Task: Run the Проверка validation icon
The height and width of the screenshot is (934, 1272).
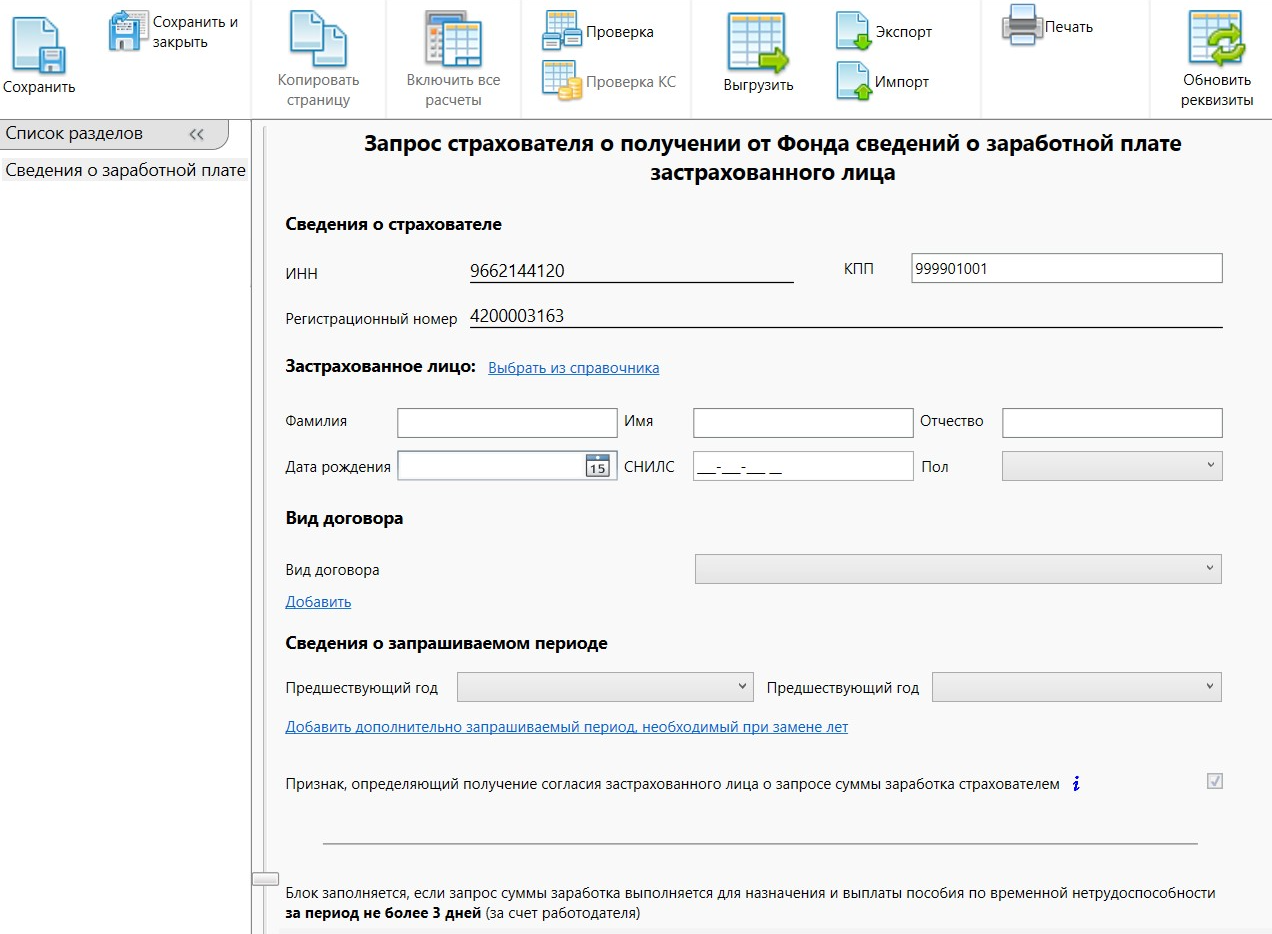Action: click(x=561, y=32)
